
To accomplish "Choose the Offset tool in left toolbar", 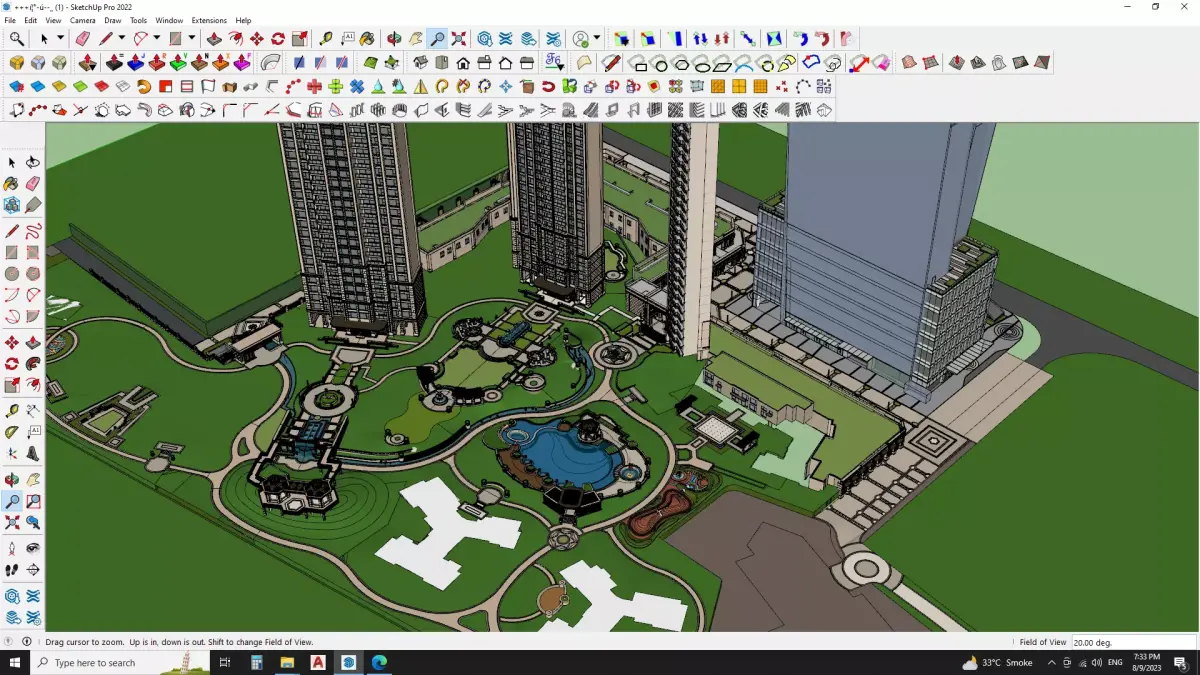I will [33, 385].
